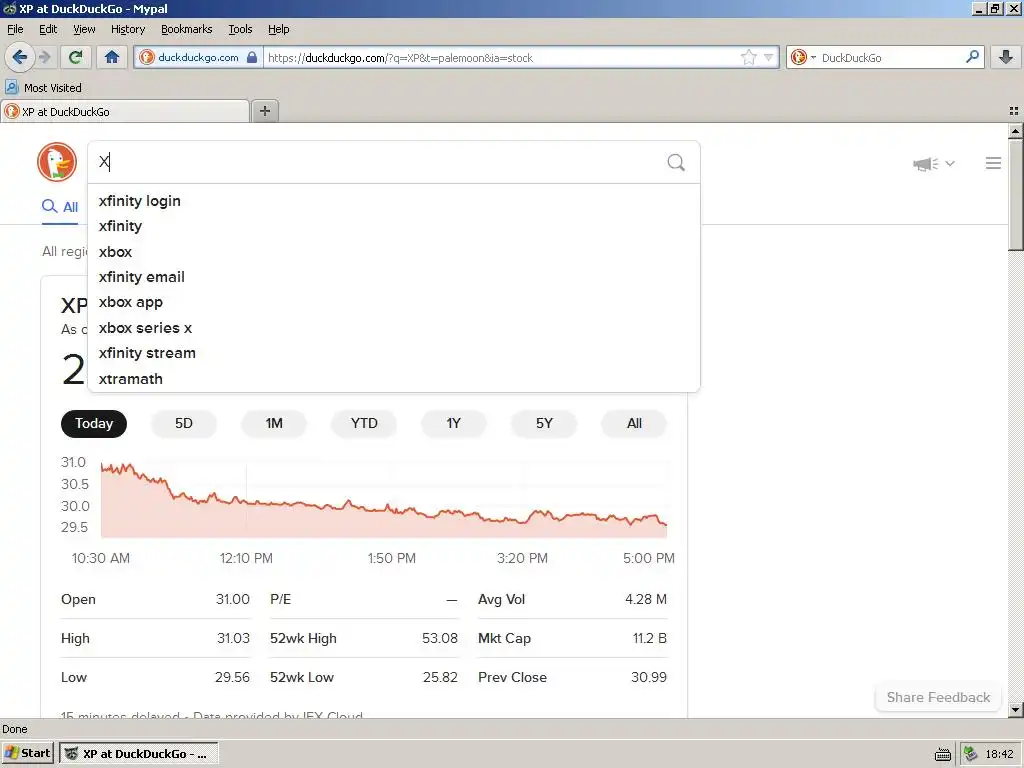This screenshot has width=1024, height=768.
Task: Click the Open value 31.00
Action: (x=232, y=599)
